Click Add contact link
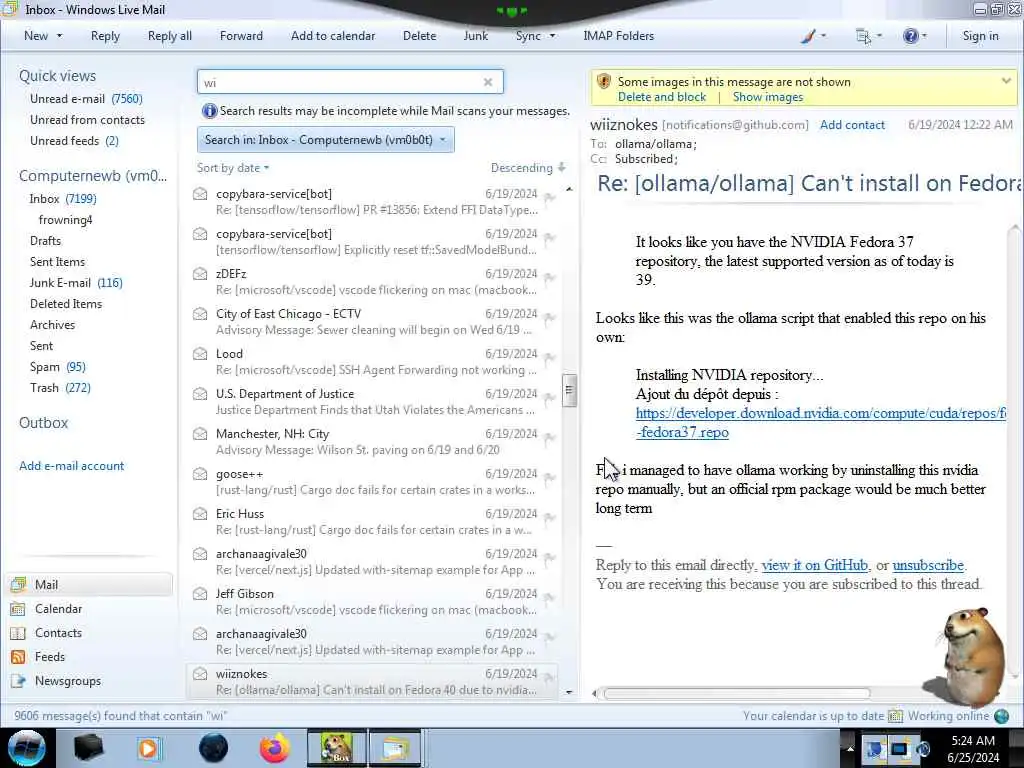 852,125
